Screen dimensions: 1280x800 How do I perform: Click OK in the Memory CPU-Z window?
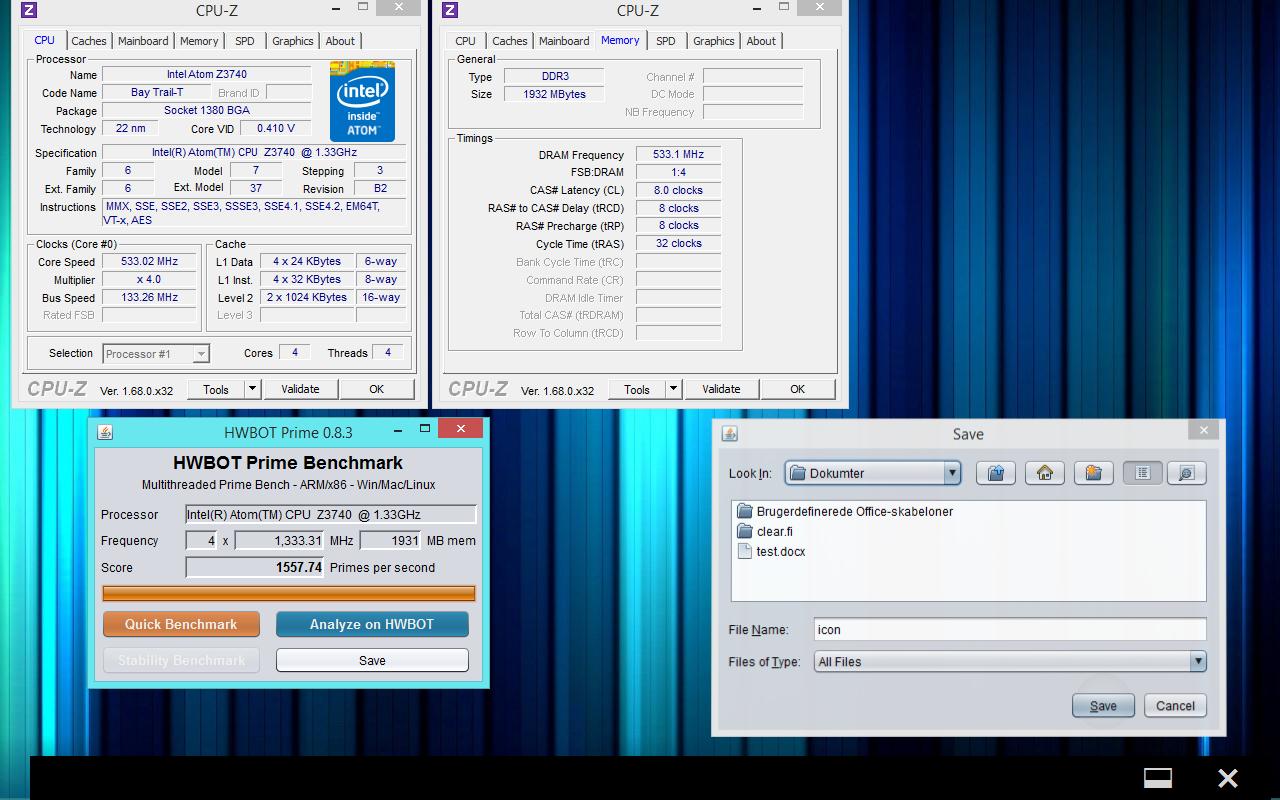797,389
